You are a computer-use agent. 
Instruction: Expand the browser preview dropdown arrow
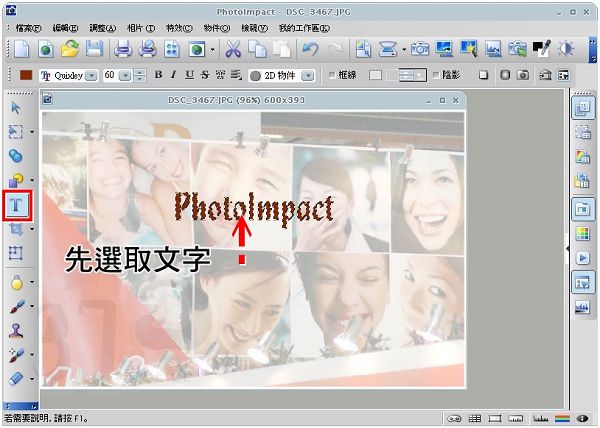pyautogui.click(x=213, y=50)
